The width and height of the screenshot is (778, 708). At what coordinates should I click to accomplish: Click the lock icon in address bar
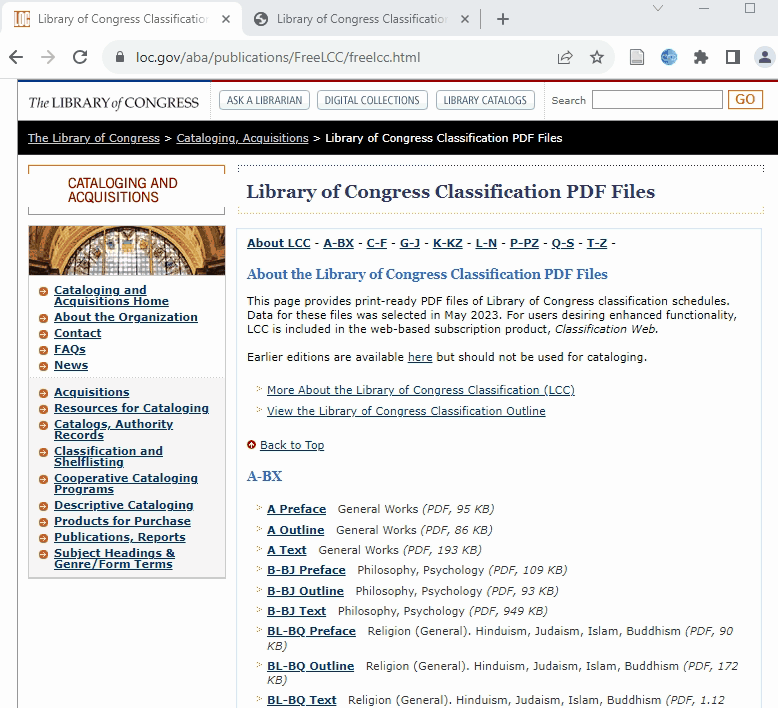point(120,57)
